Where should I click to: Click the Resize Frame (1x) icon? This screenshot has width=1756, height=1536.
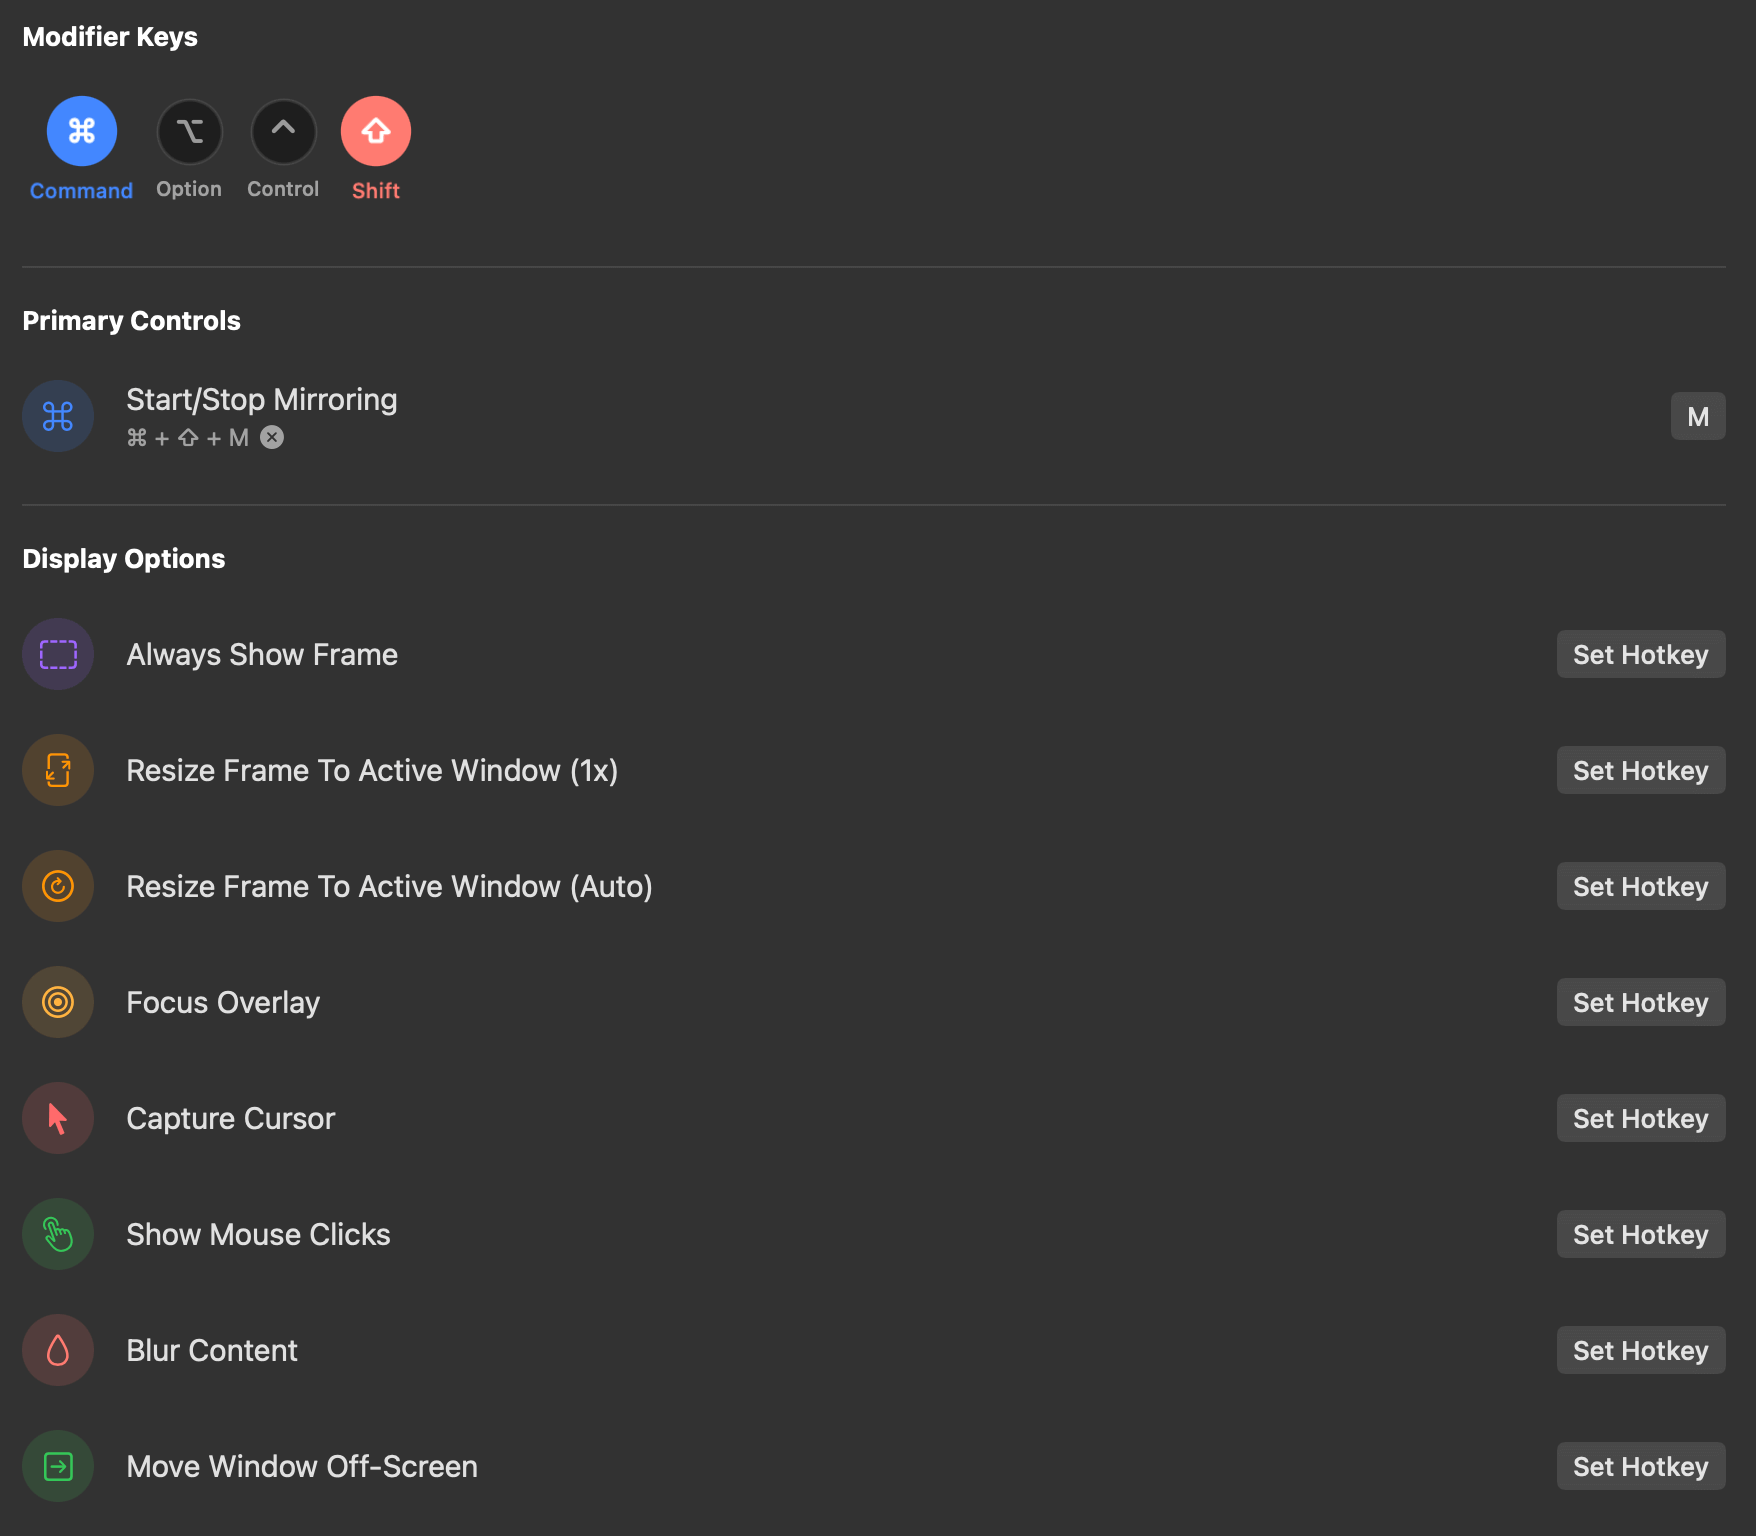(x=58, y=770)
